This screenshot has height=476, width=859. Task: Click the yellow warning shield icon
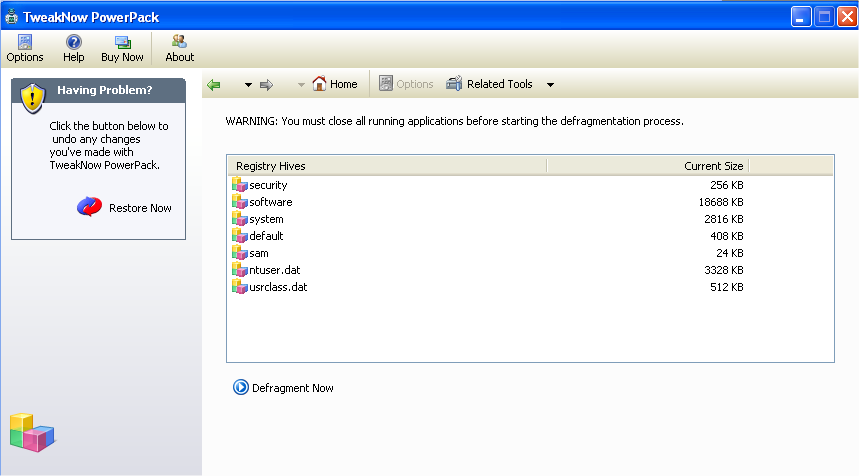[32, 98]
